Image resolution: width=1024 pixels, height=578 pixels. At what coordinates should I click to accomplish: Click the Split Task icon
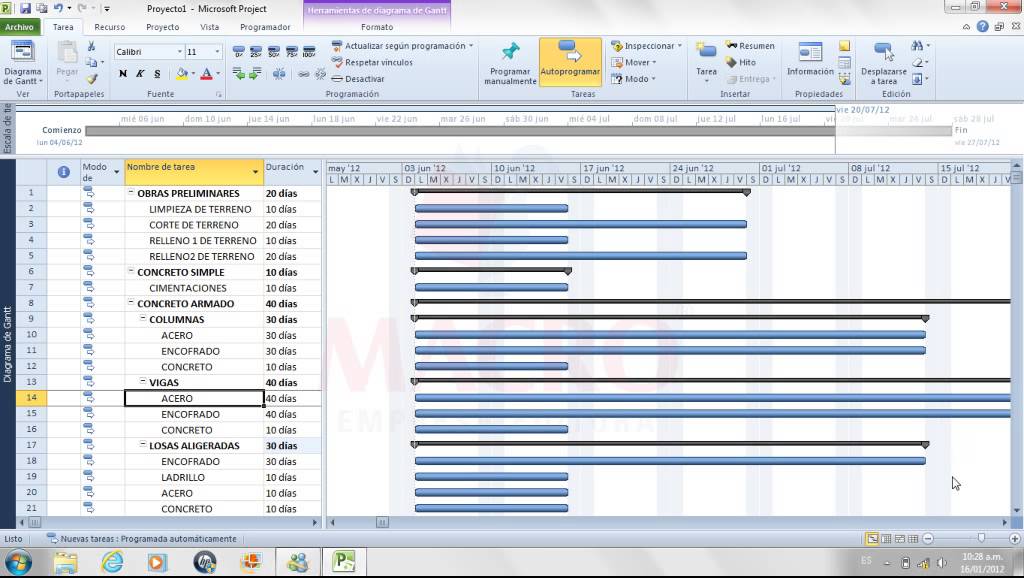[x=279, y=74]
